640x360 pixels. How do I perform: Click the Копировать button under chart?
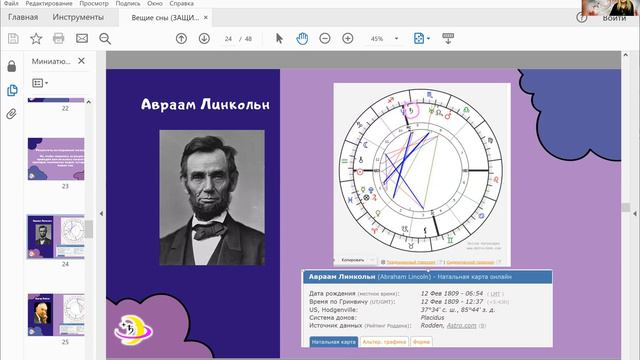tap(354, 260)
